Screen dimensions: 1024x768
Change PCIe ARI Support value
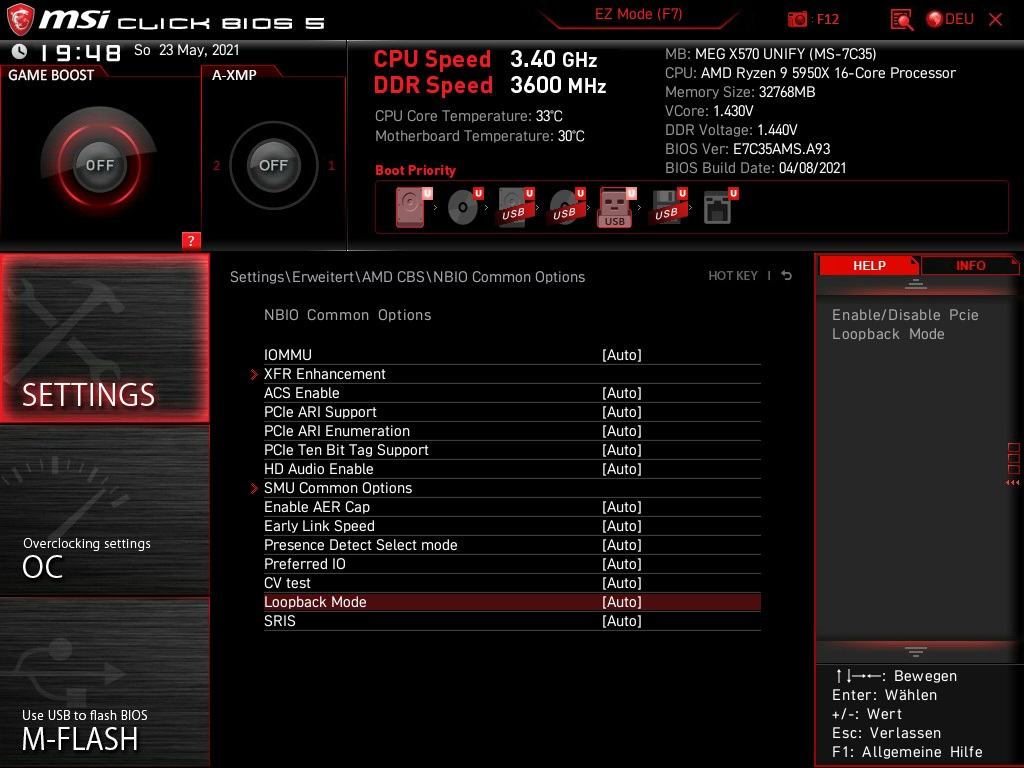click(622, 411)
